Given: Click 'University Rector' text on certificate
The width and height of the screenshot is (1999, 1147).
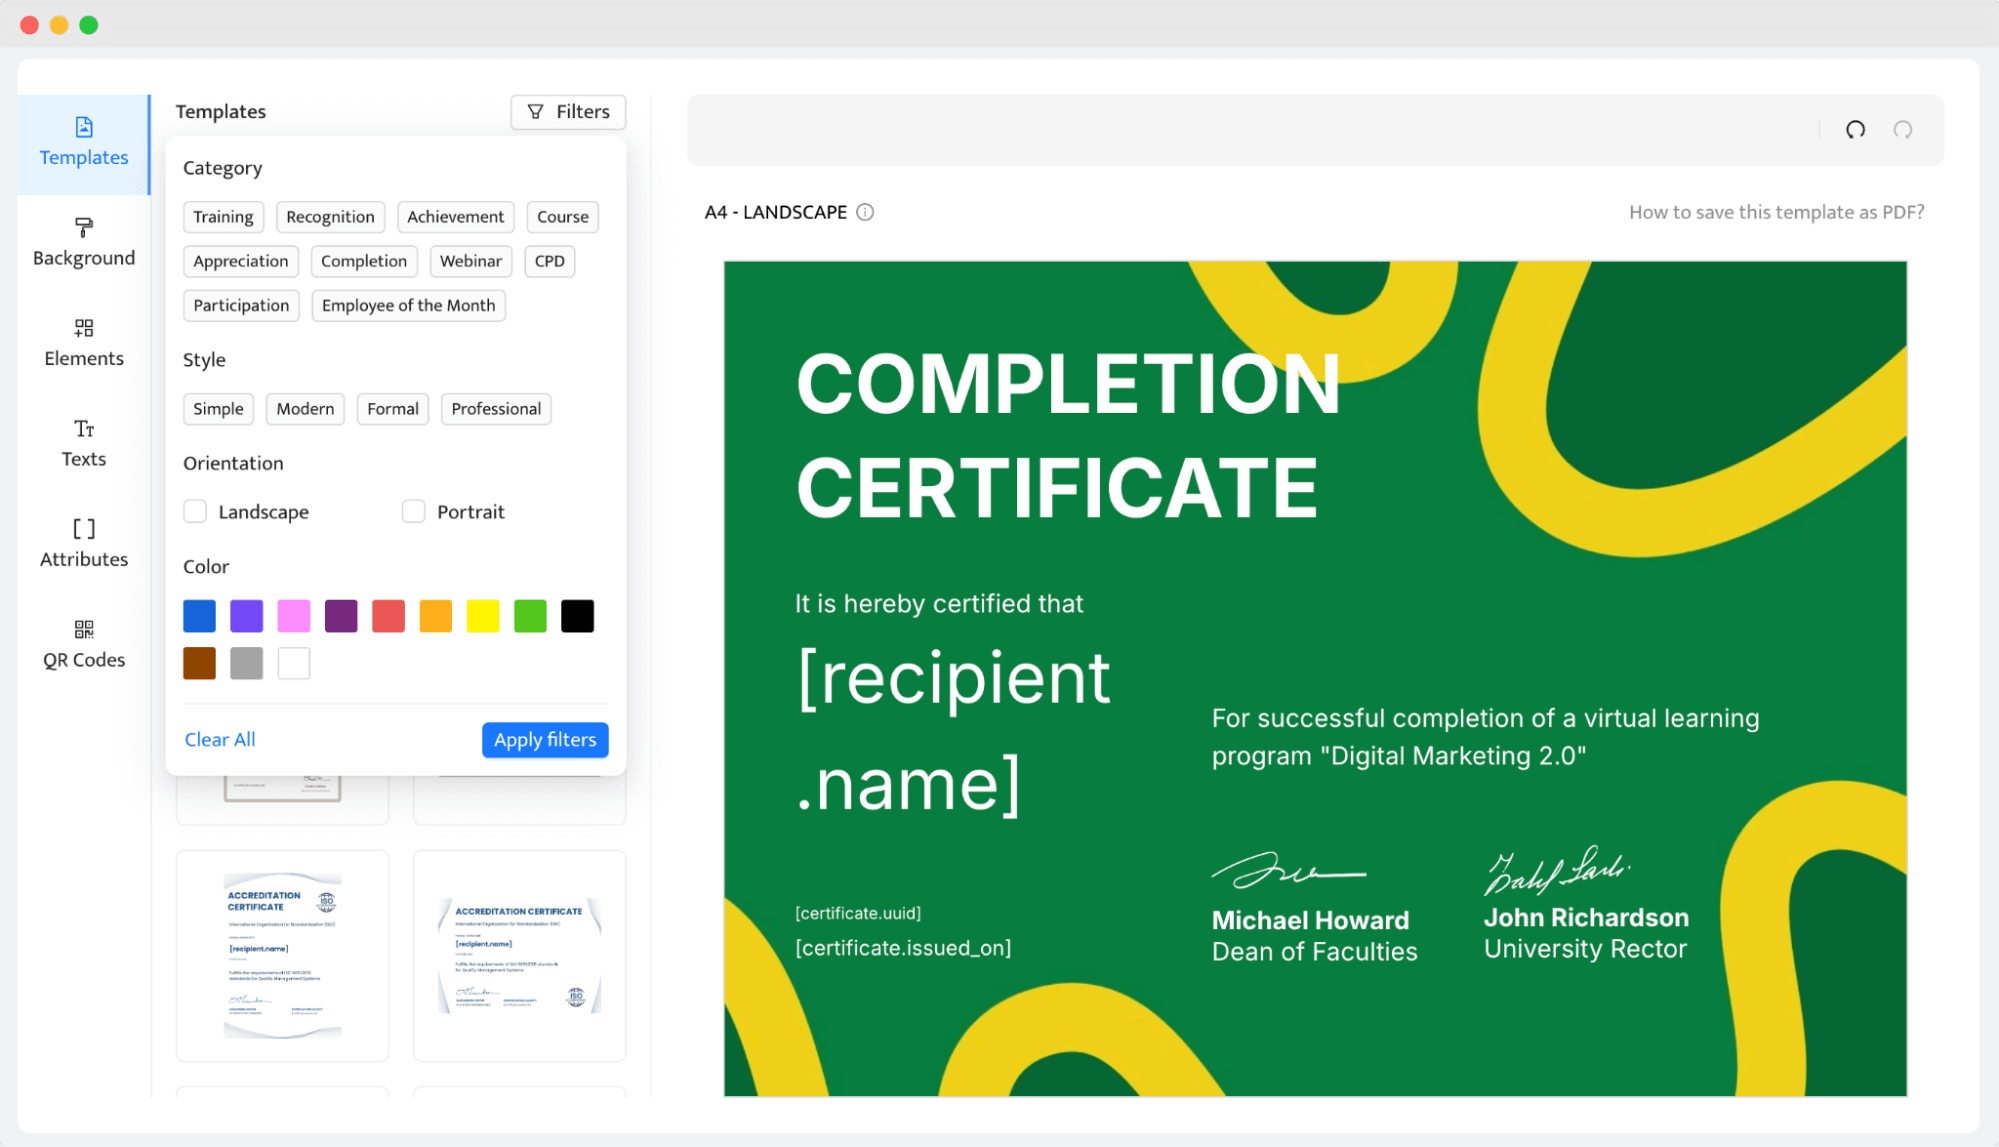Looking at the screenshot, I should tap(1585, 949).
